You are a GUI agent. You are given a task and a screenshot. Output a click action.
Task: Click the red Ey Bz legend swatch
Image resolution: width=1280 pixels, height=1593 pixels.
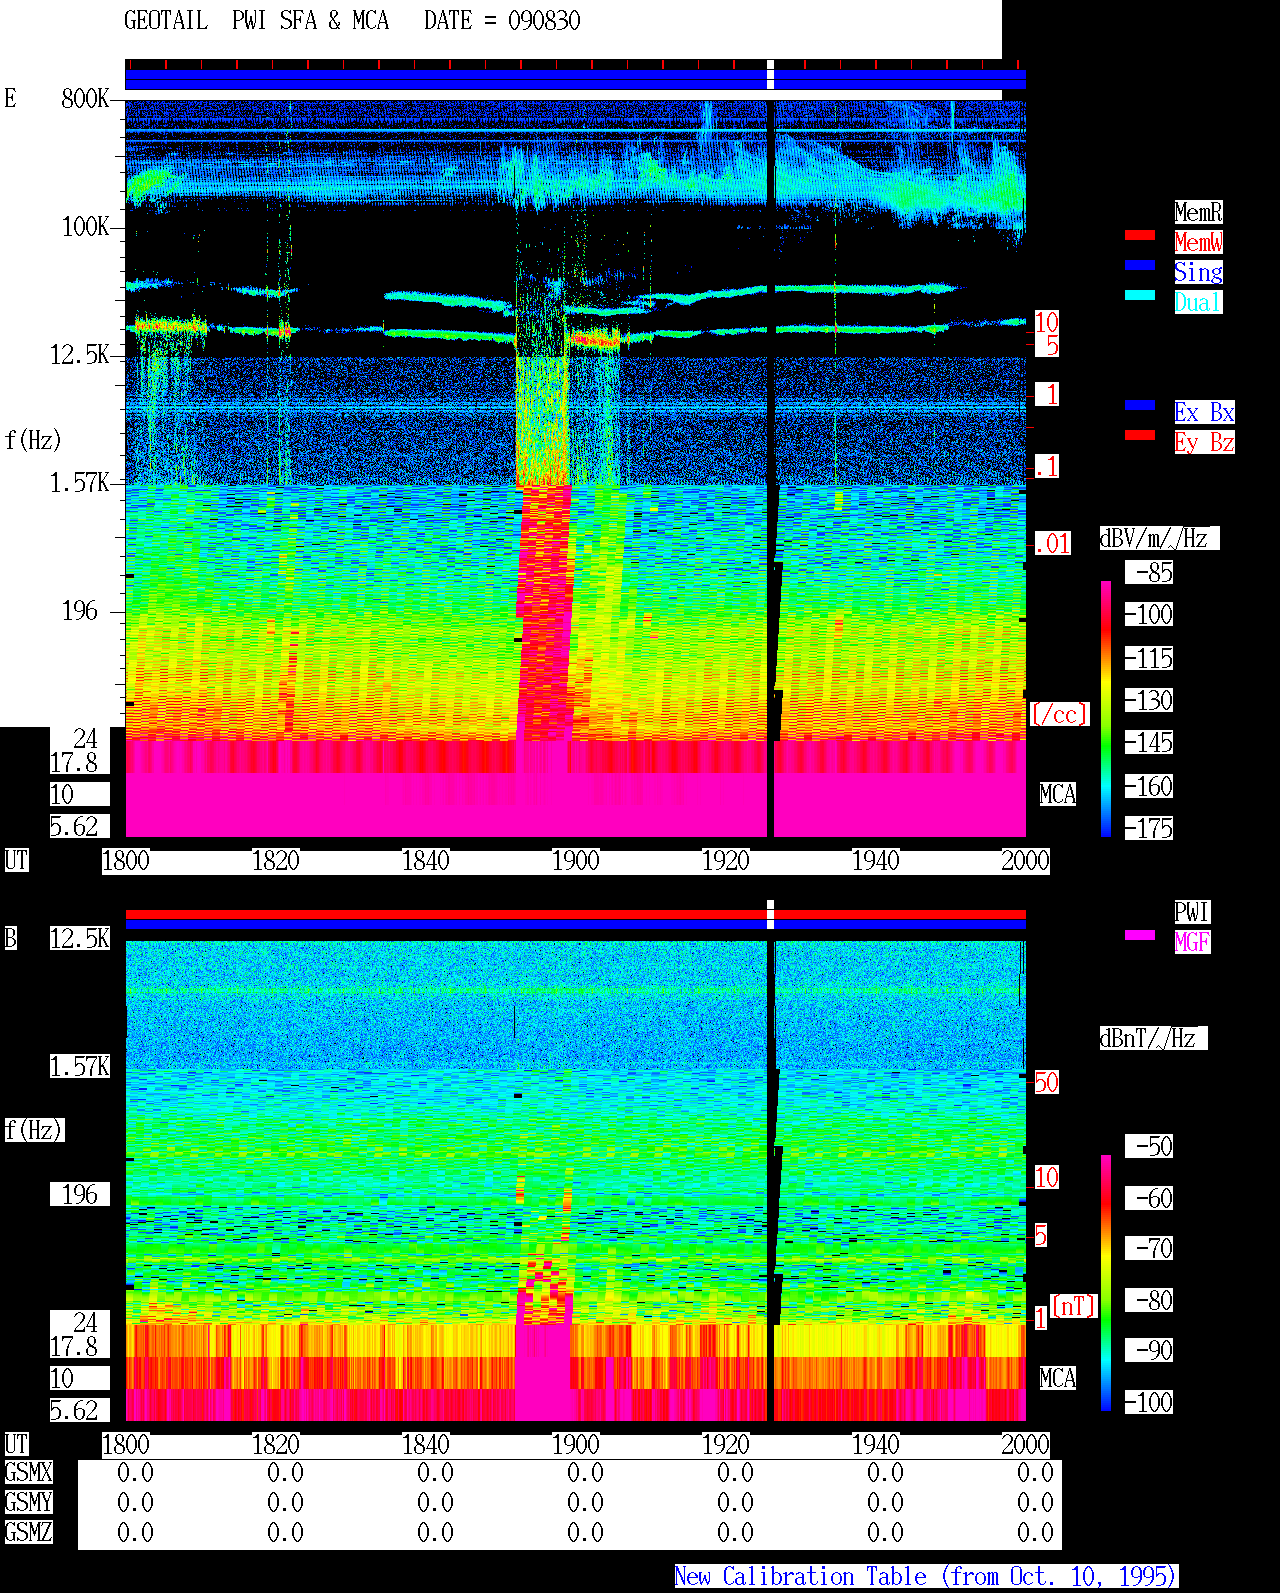click(x=1140, y=435)
